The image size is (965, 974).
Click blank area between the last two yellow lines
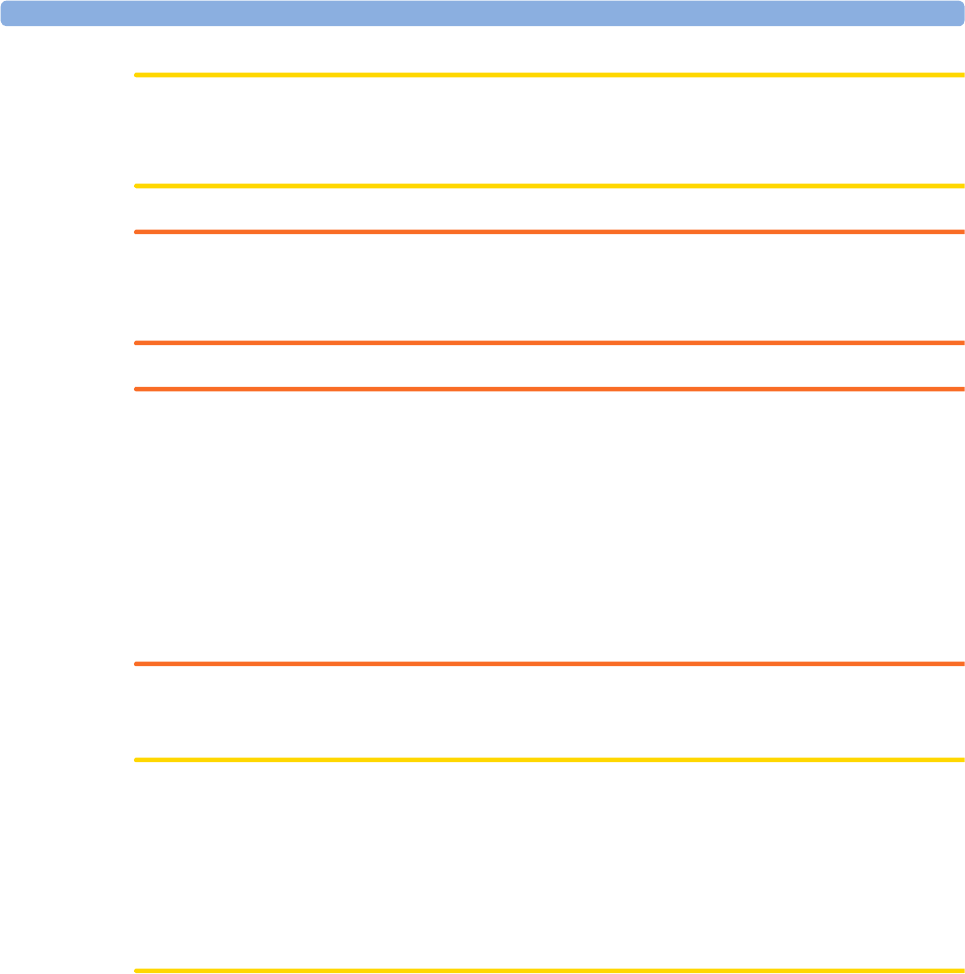[x=549, y=865]
